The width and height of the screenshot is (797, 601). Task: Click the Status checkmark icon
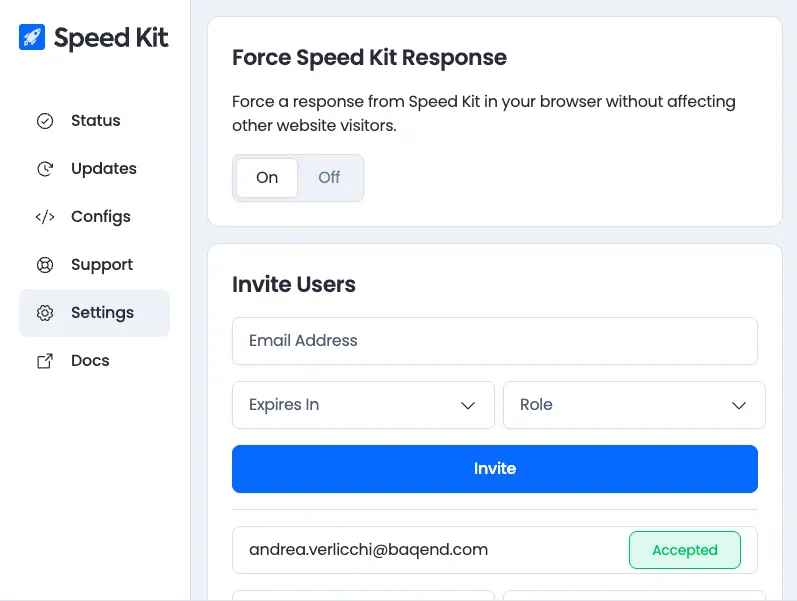tap(45, 121)
